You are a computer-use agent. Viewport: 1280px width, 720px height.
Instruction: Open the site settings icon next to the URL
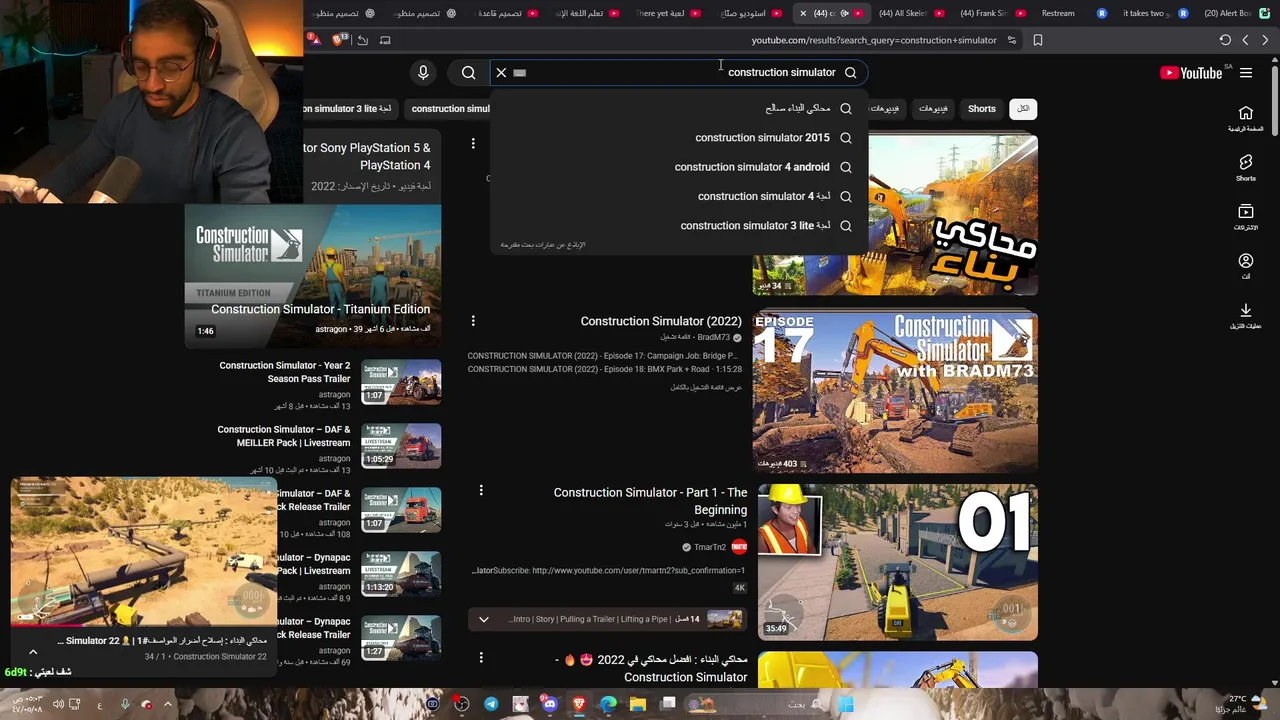(1012, 40)
